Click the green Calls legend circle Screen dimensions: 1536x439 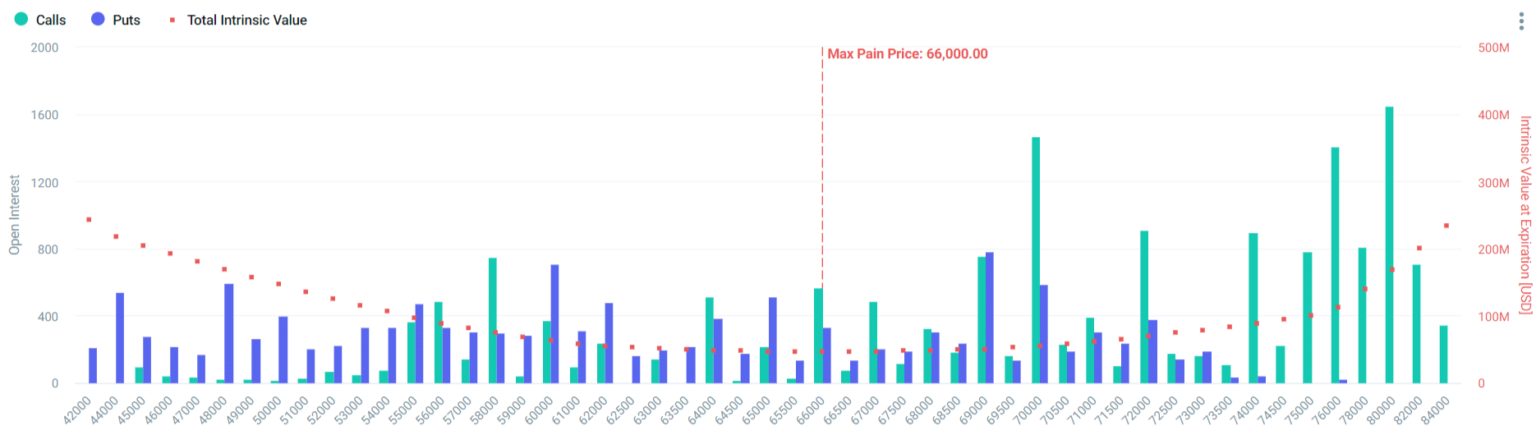21,19
